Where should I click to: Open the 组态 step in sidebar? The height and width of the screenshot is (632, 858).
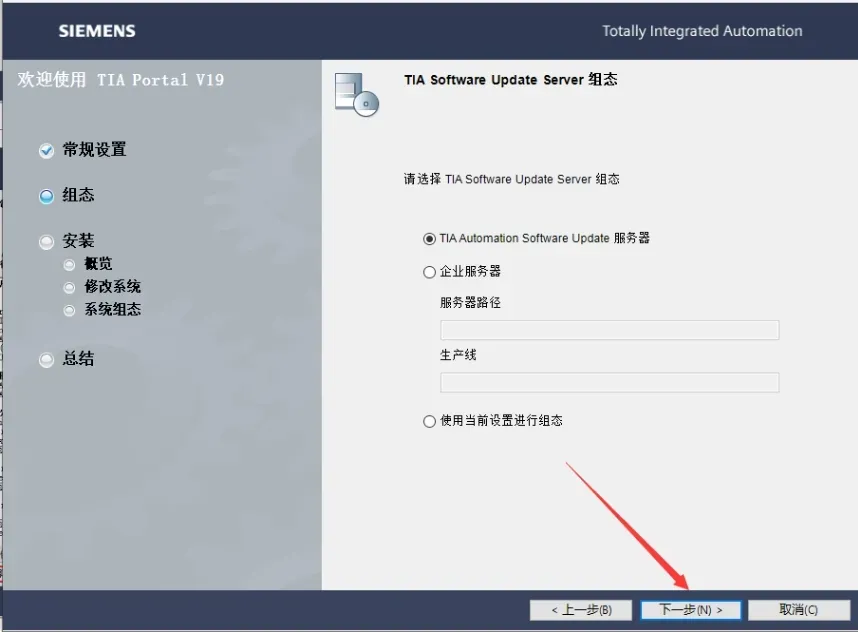tap(78, 195)
